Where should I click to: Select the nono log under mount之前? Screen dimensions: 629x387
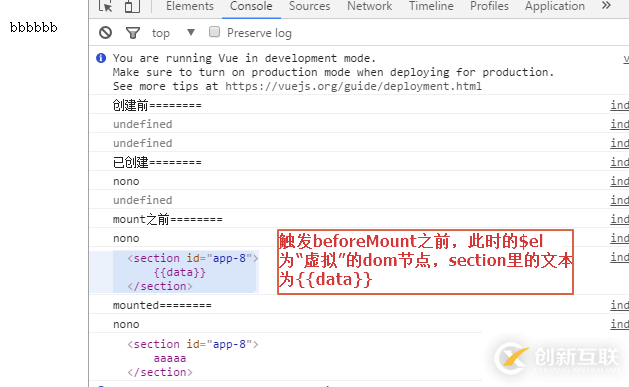click(126, 238)
